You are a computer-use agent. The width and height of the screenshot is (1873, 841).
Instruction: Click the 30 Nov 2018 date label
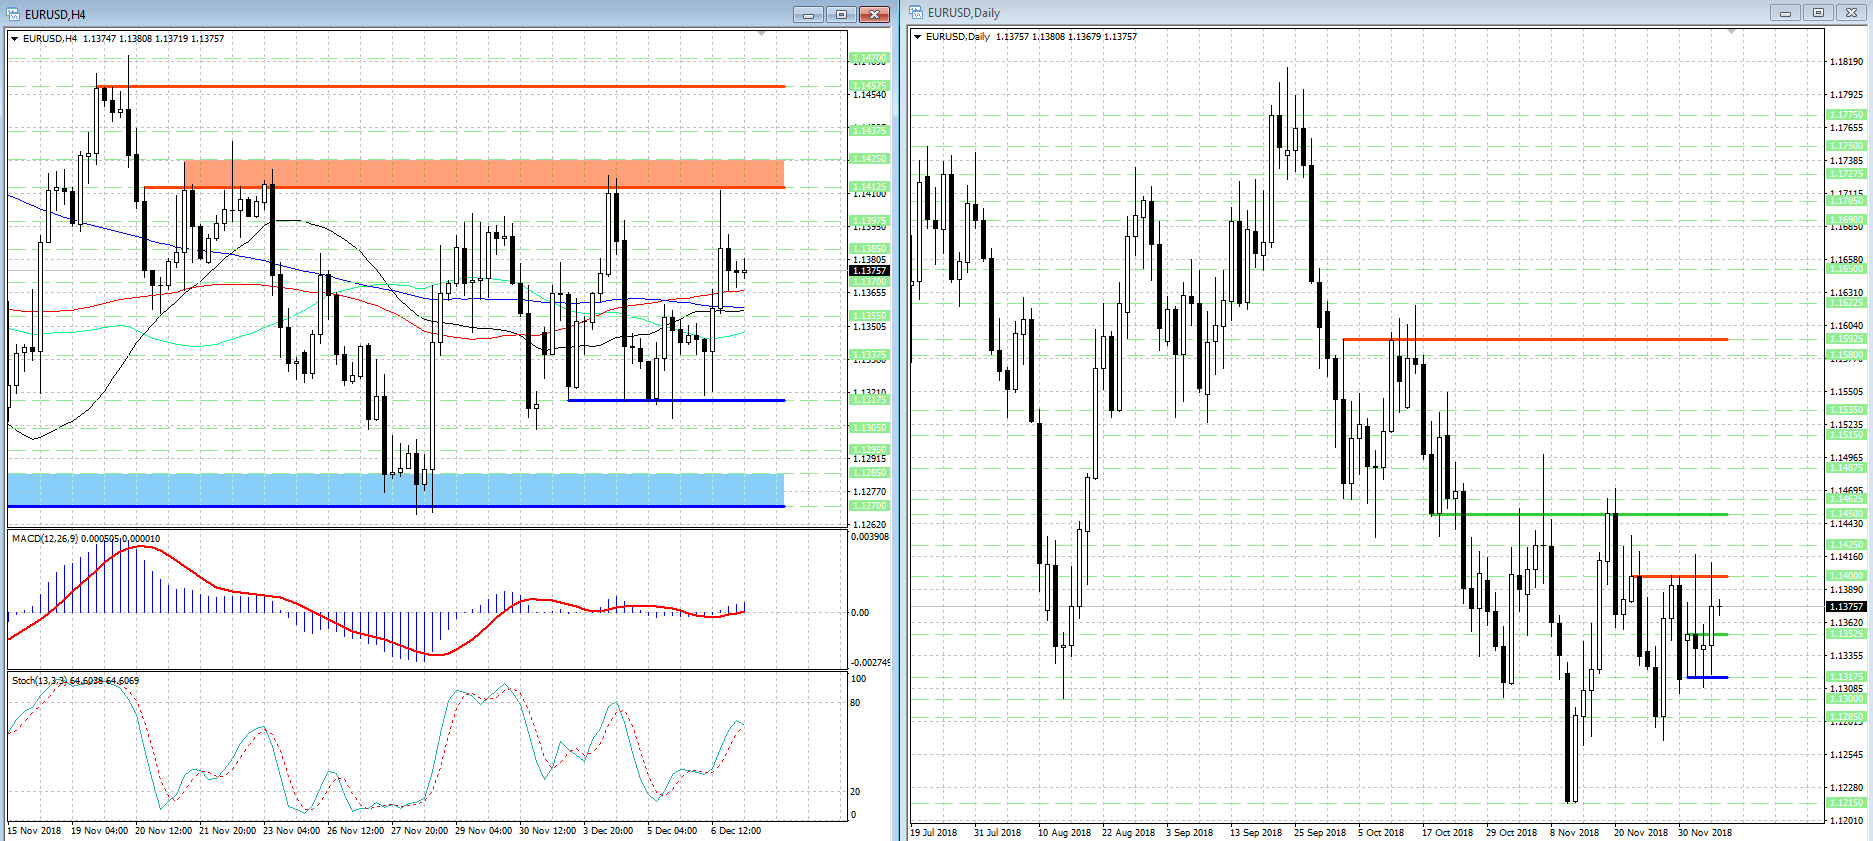pyautogui.click(x=1705, y=833)
